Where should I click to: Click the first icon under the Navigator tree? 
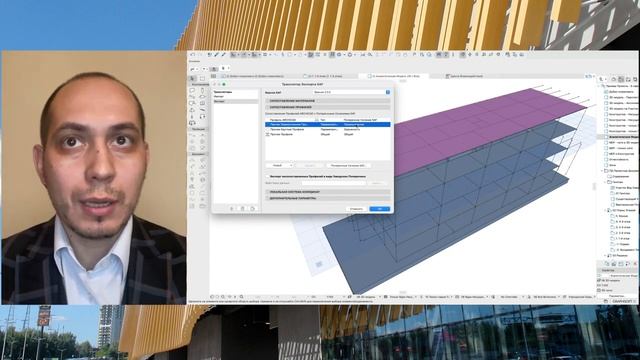(x=607, y=264)
